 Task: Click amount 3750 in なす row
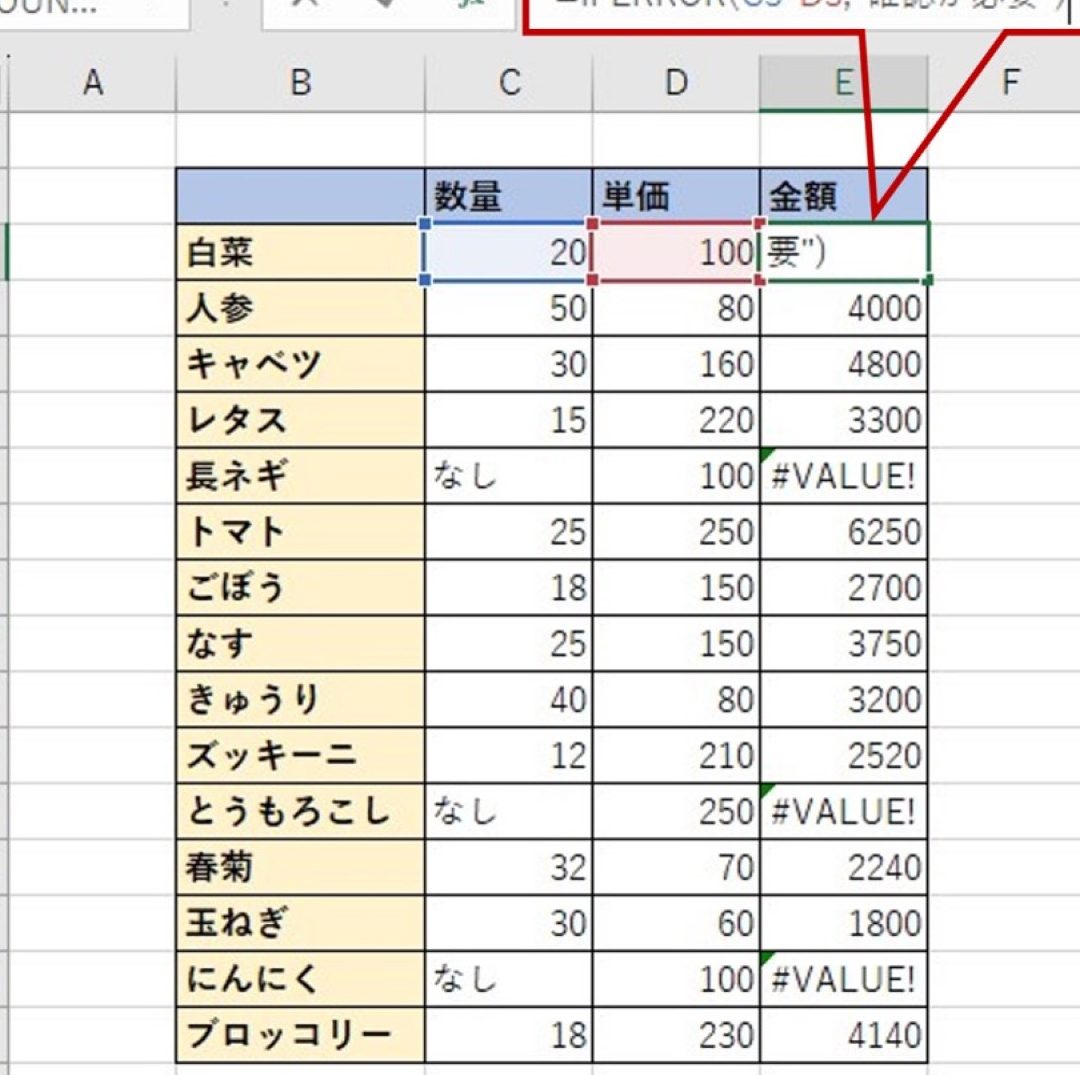tap(844, 644)
